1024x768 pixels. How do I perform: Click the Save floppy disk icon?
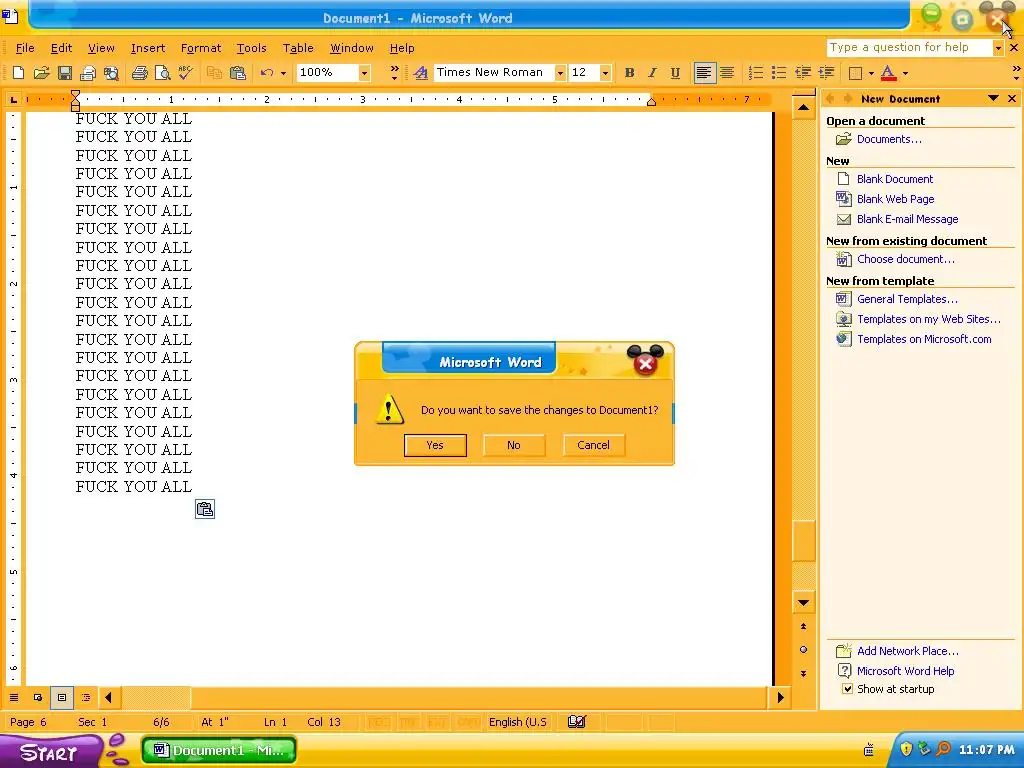(65, 72)
